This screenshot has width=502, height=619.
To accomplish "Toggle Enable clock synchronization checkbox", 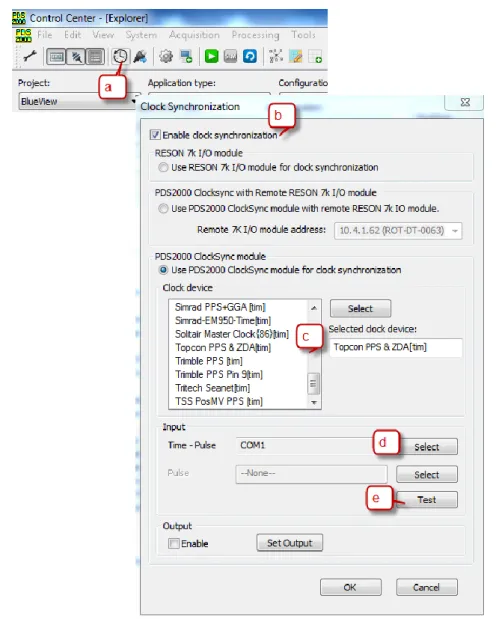I will [x=155, y=135].
